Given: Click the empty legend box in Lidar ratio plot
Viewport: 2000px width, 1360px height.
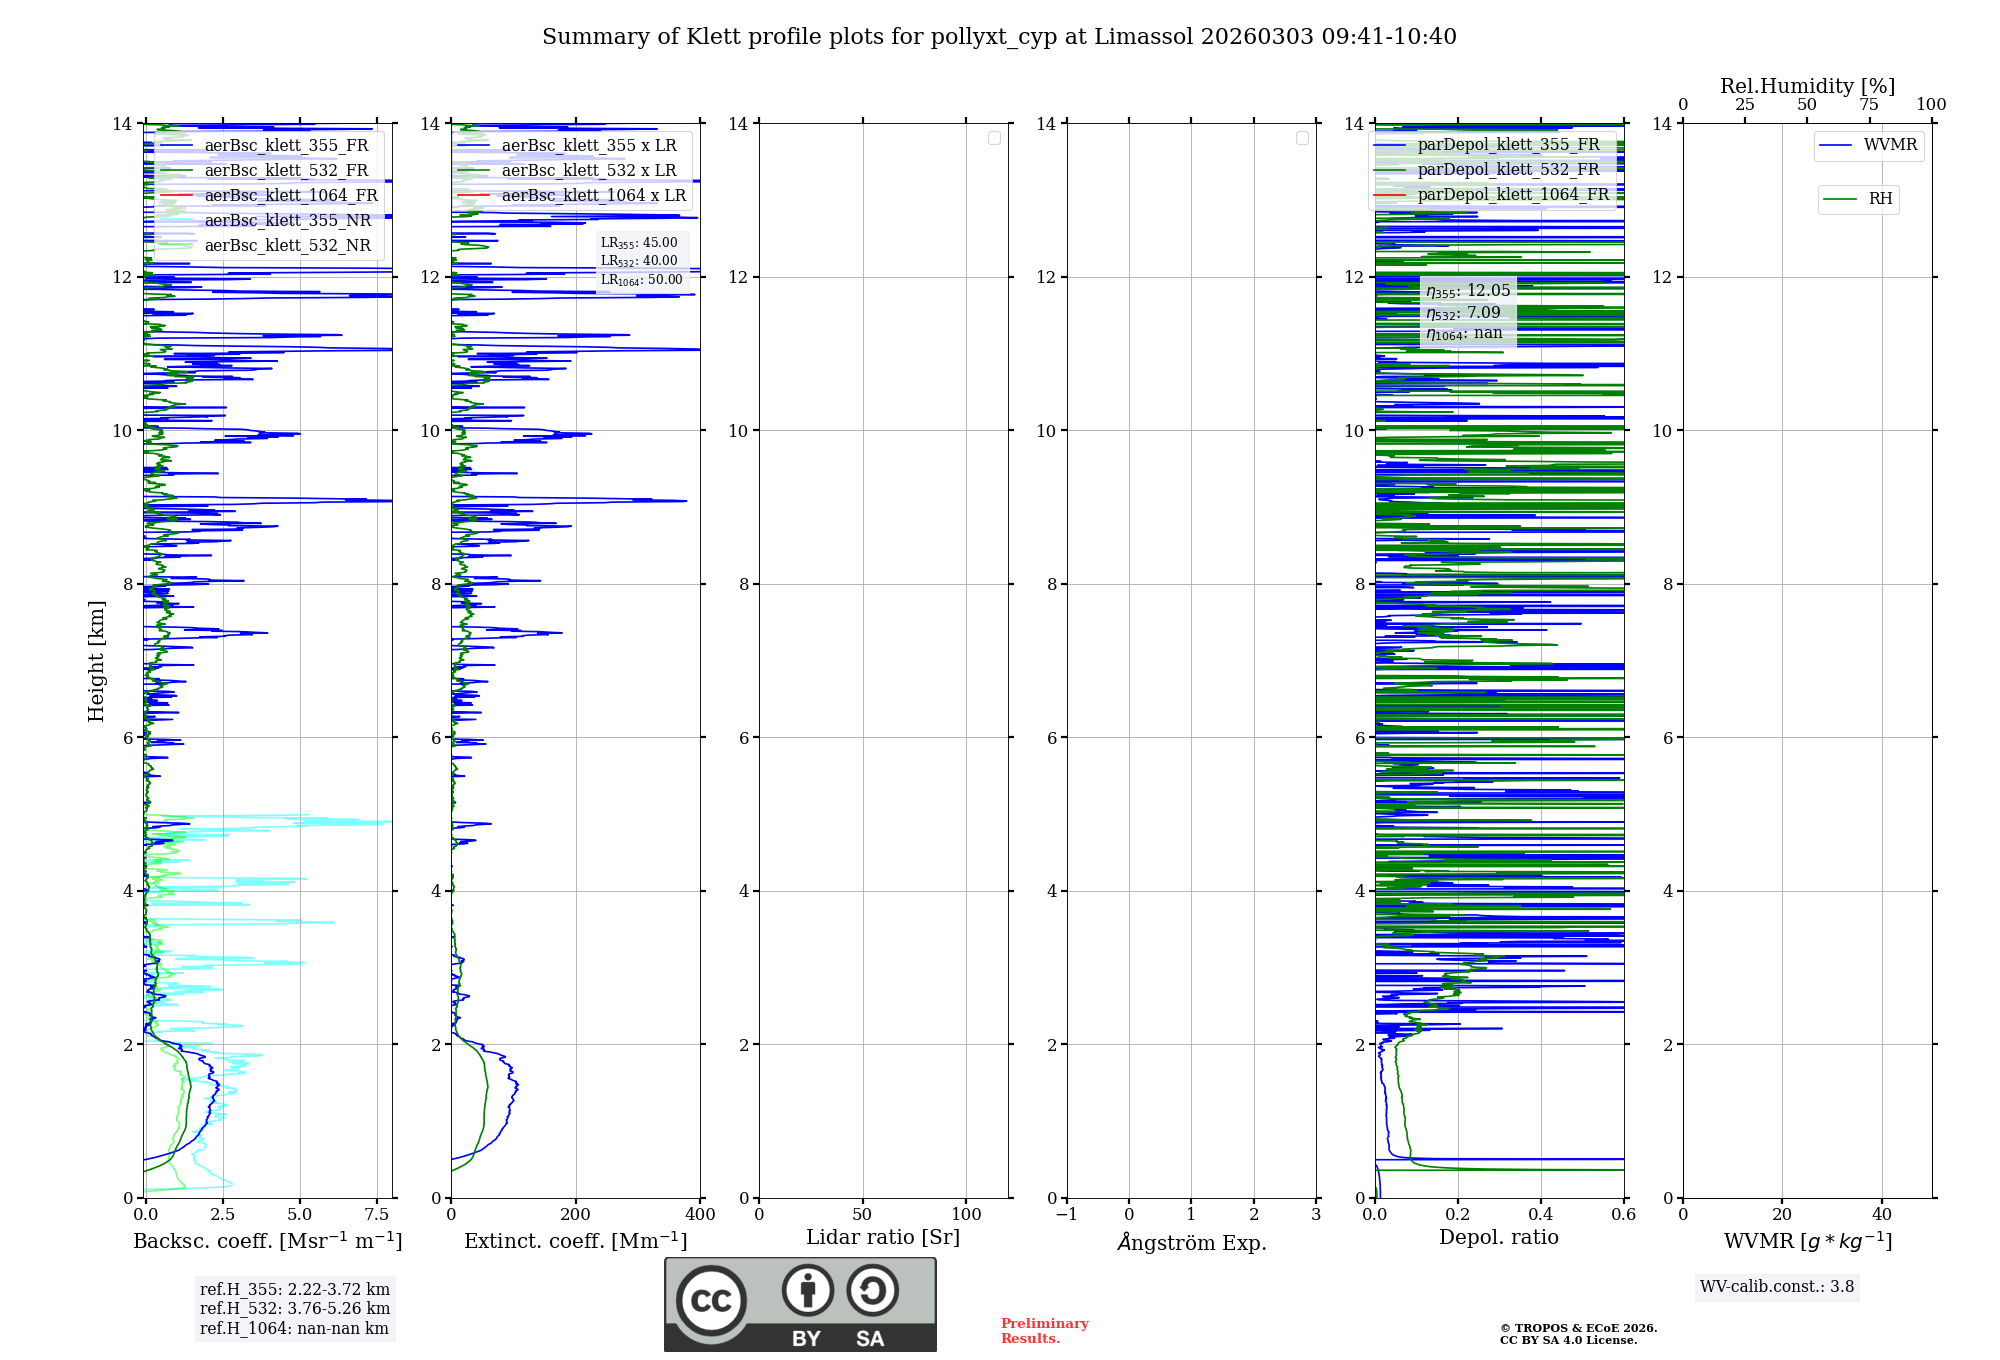Looking at the screenshot, I should pos(994,138).
